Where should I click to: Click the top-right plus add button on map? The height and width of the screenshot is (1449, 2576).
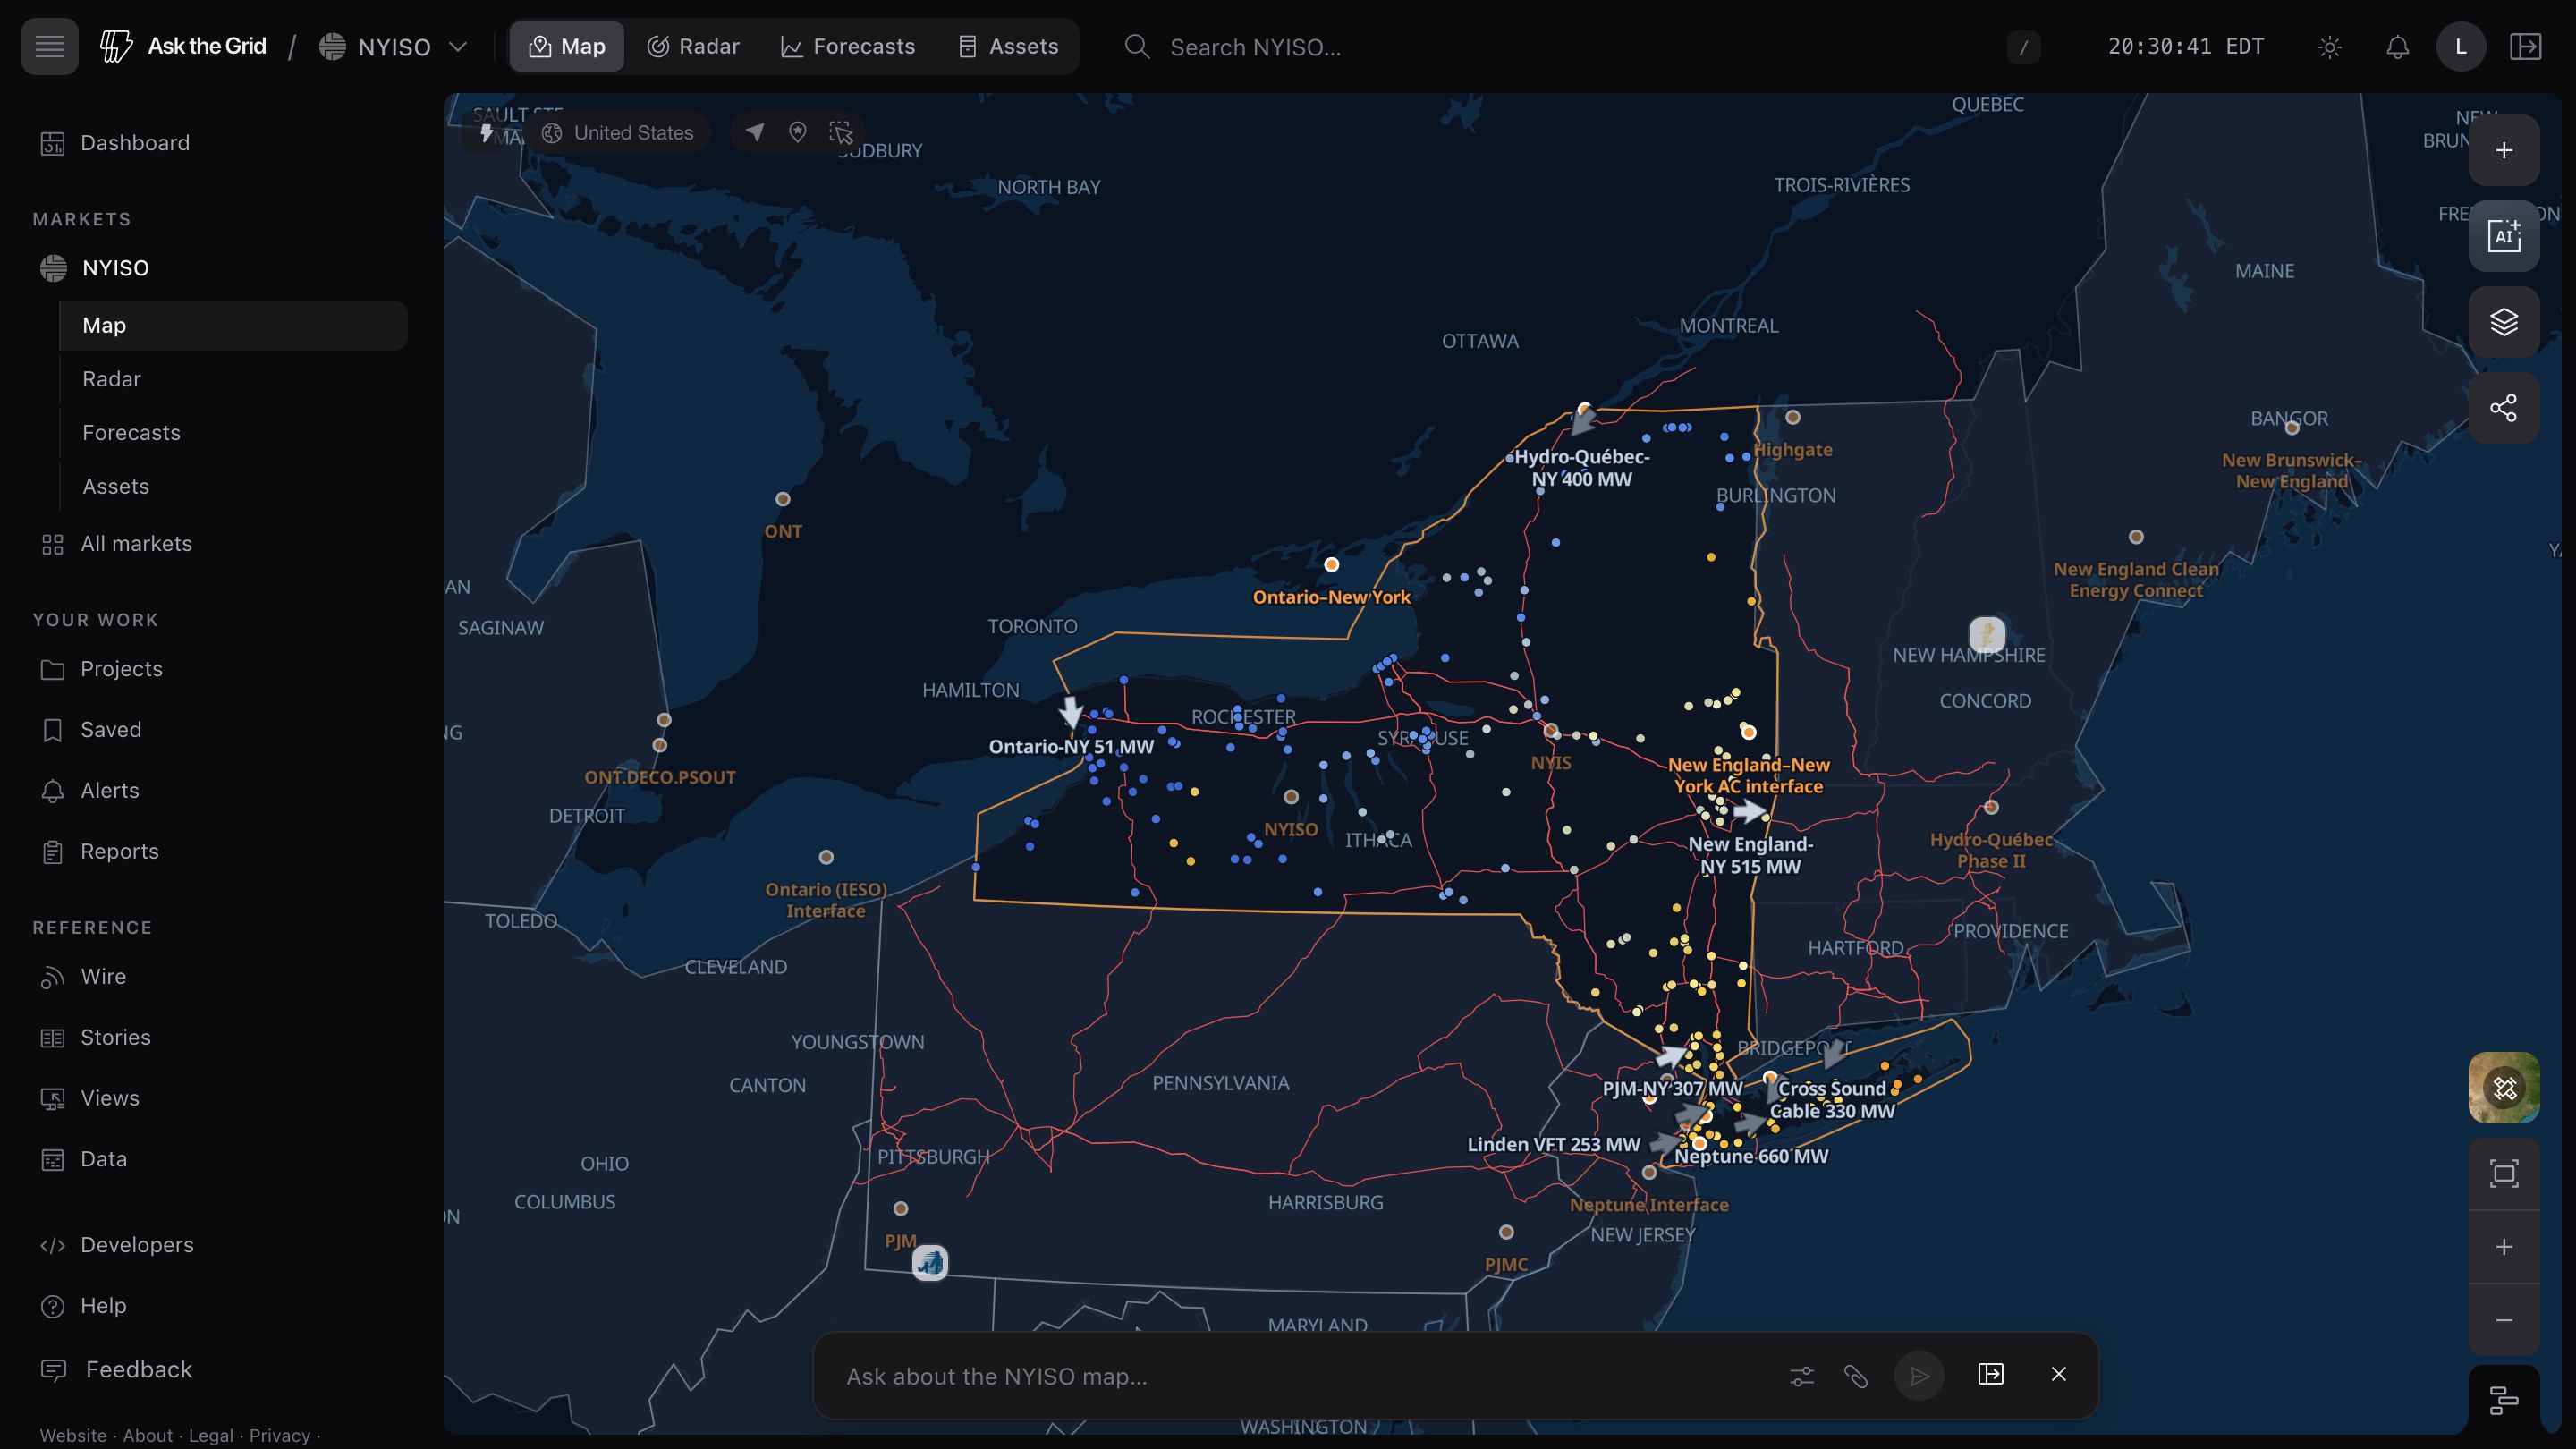[2504, 150]
